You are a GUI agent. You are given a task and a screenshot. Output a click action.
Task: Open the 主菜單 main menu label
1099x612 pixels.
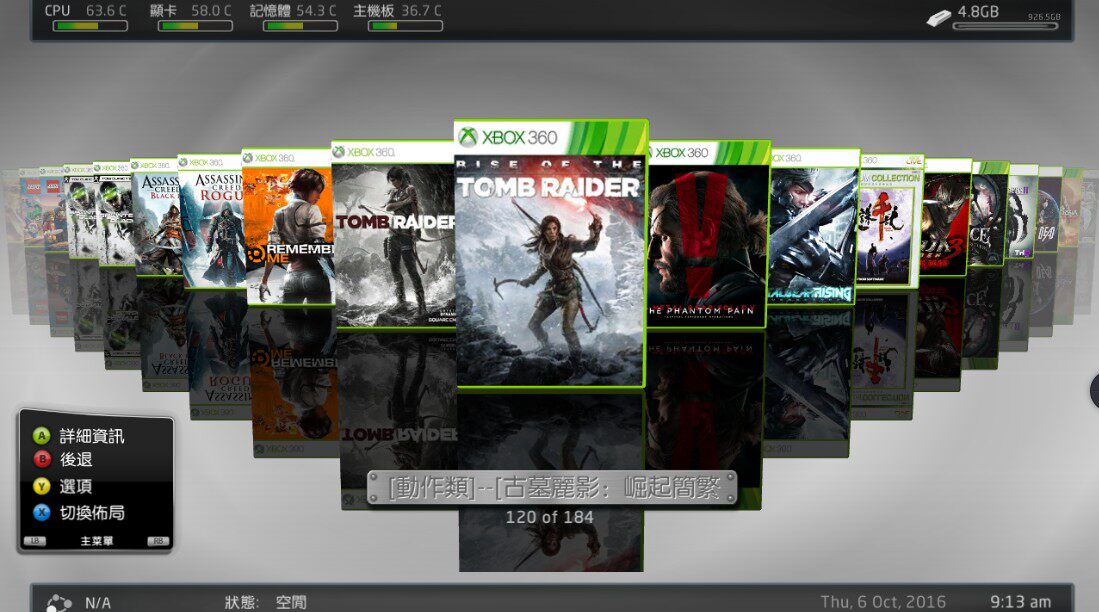[x=96, y=541]
